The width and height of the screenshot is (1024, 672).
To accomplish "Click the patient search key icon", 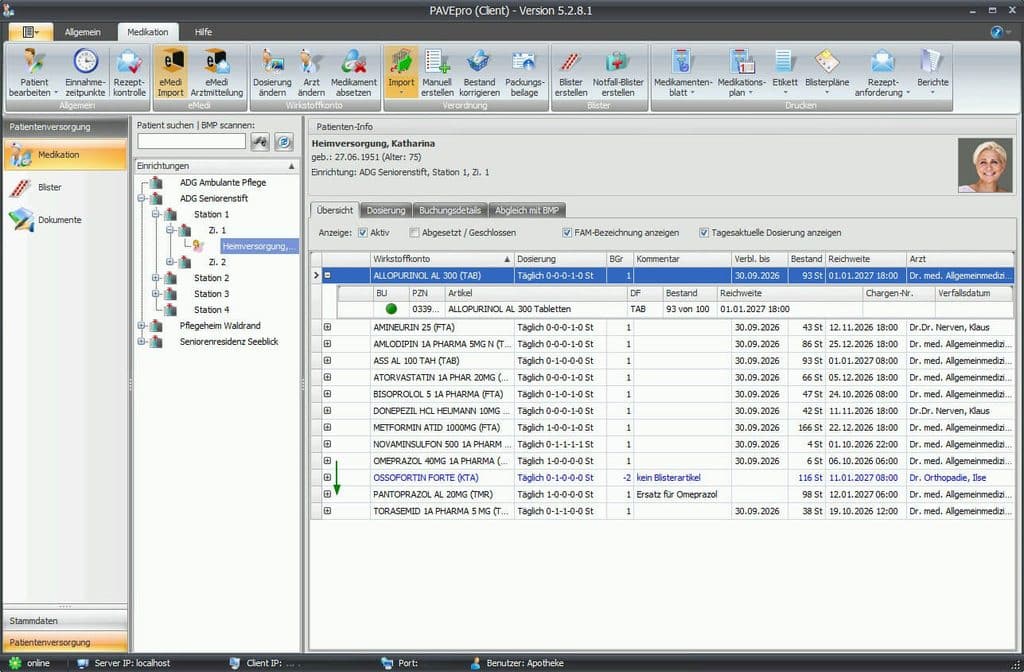I will tap(260, 142).
